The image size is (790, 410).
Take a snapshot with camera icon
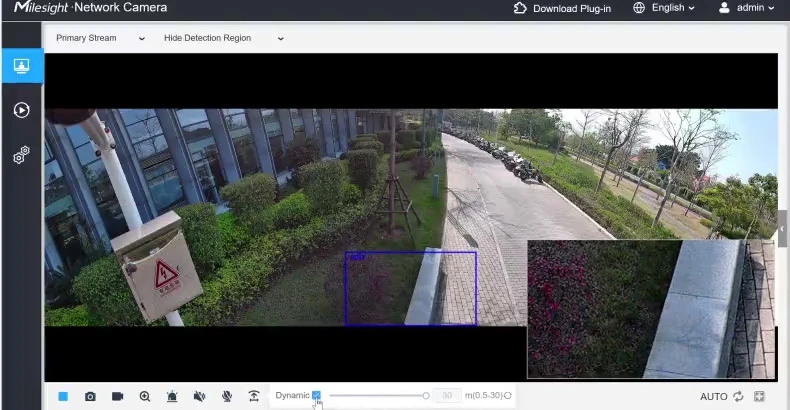pos(90,396)
